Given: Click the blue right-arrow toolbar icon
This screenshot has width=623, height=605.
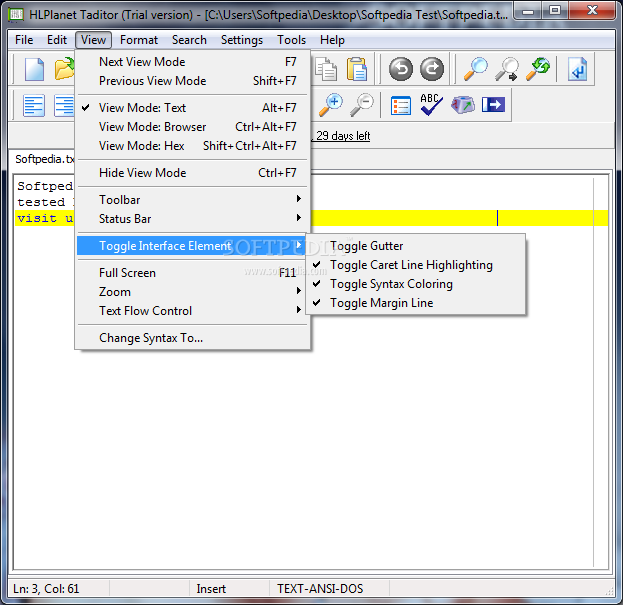Looking at the screenshot, I should [x=493, y=104].
